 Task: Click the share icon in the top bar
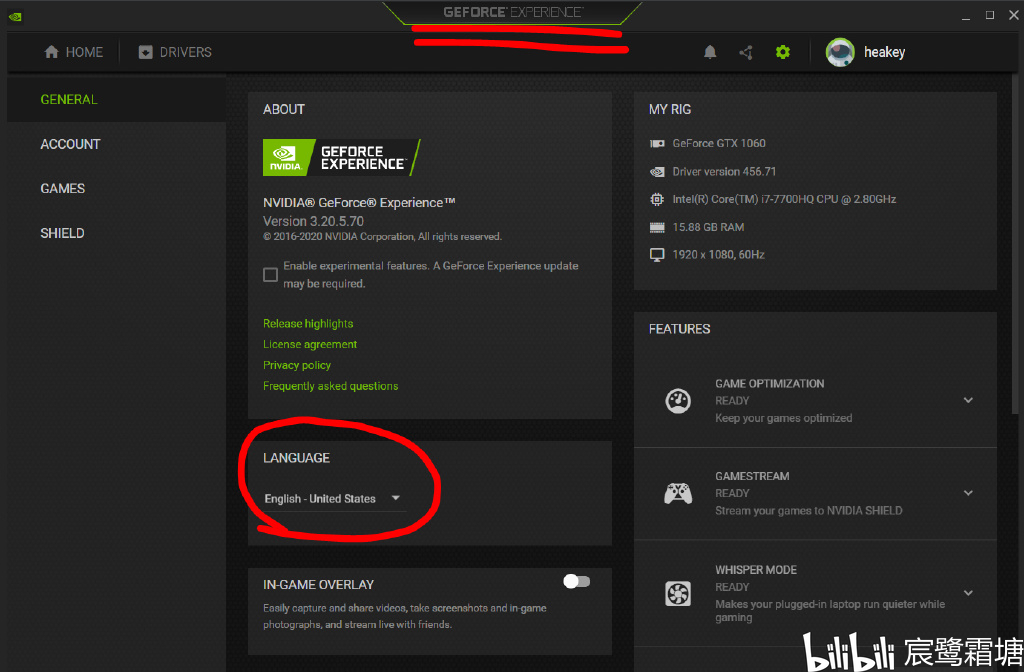tap(746, 52)
